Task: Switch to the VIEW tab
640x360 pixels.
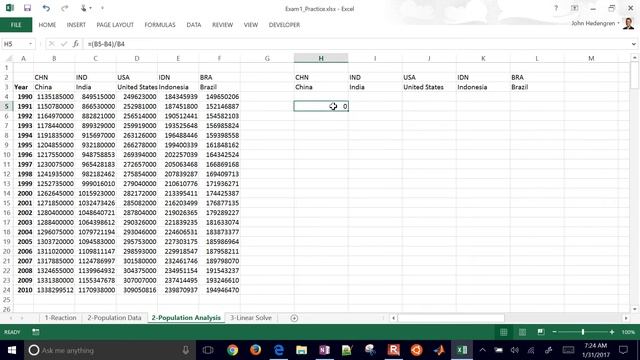Action: point(251,25)
